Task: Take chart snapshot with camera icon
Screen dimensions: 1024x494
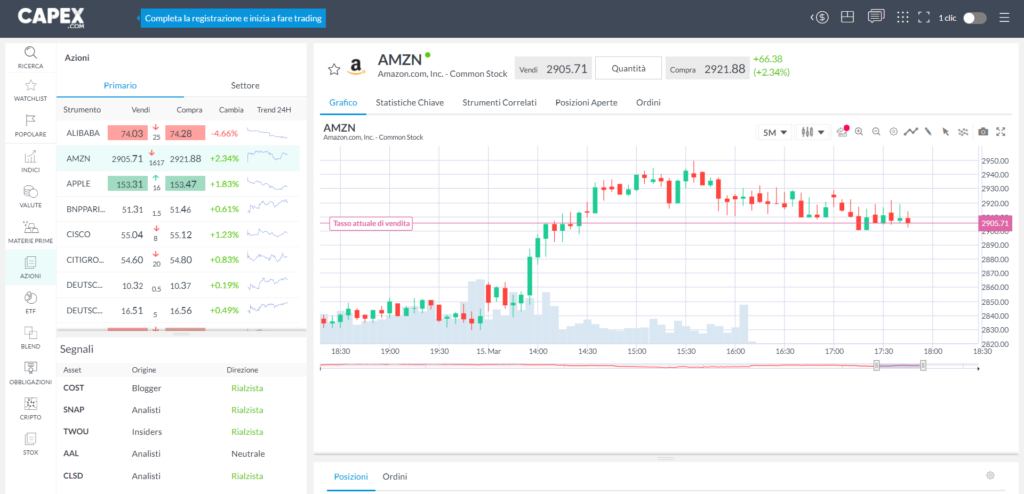Action: [x=983, y=131]
